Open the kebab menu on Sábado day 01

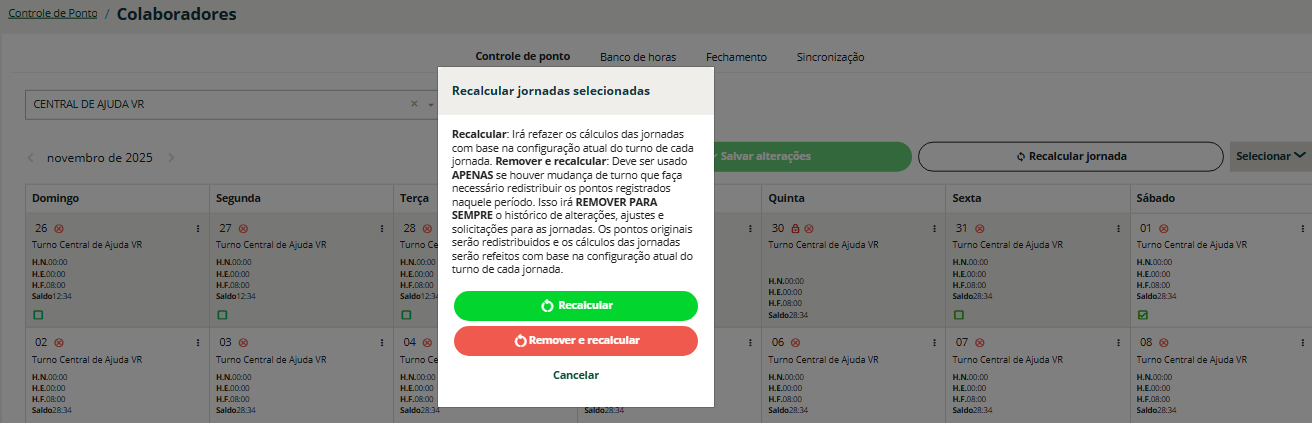[x=1302, y=229]
